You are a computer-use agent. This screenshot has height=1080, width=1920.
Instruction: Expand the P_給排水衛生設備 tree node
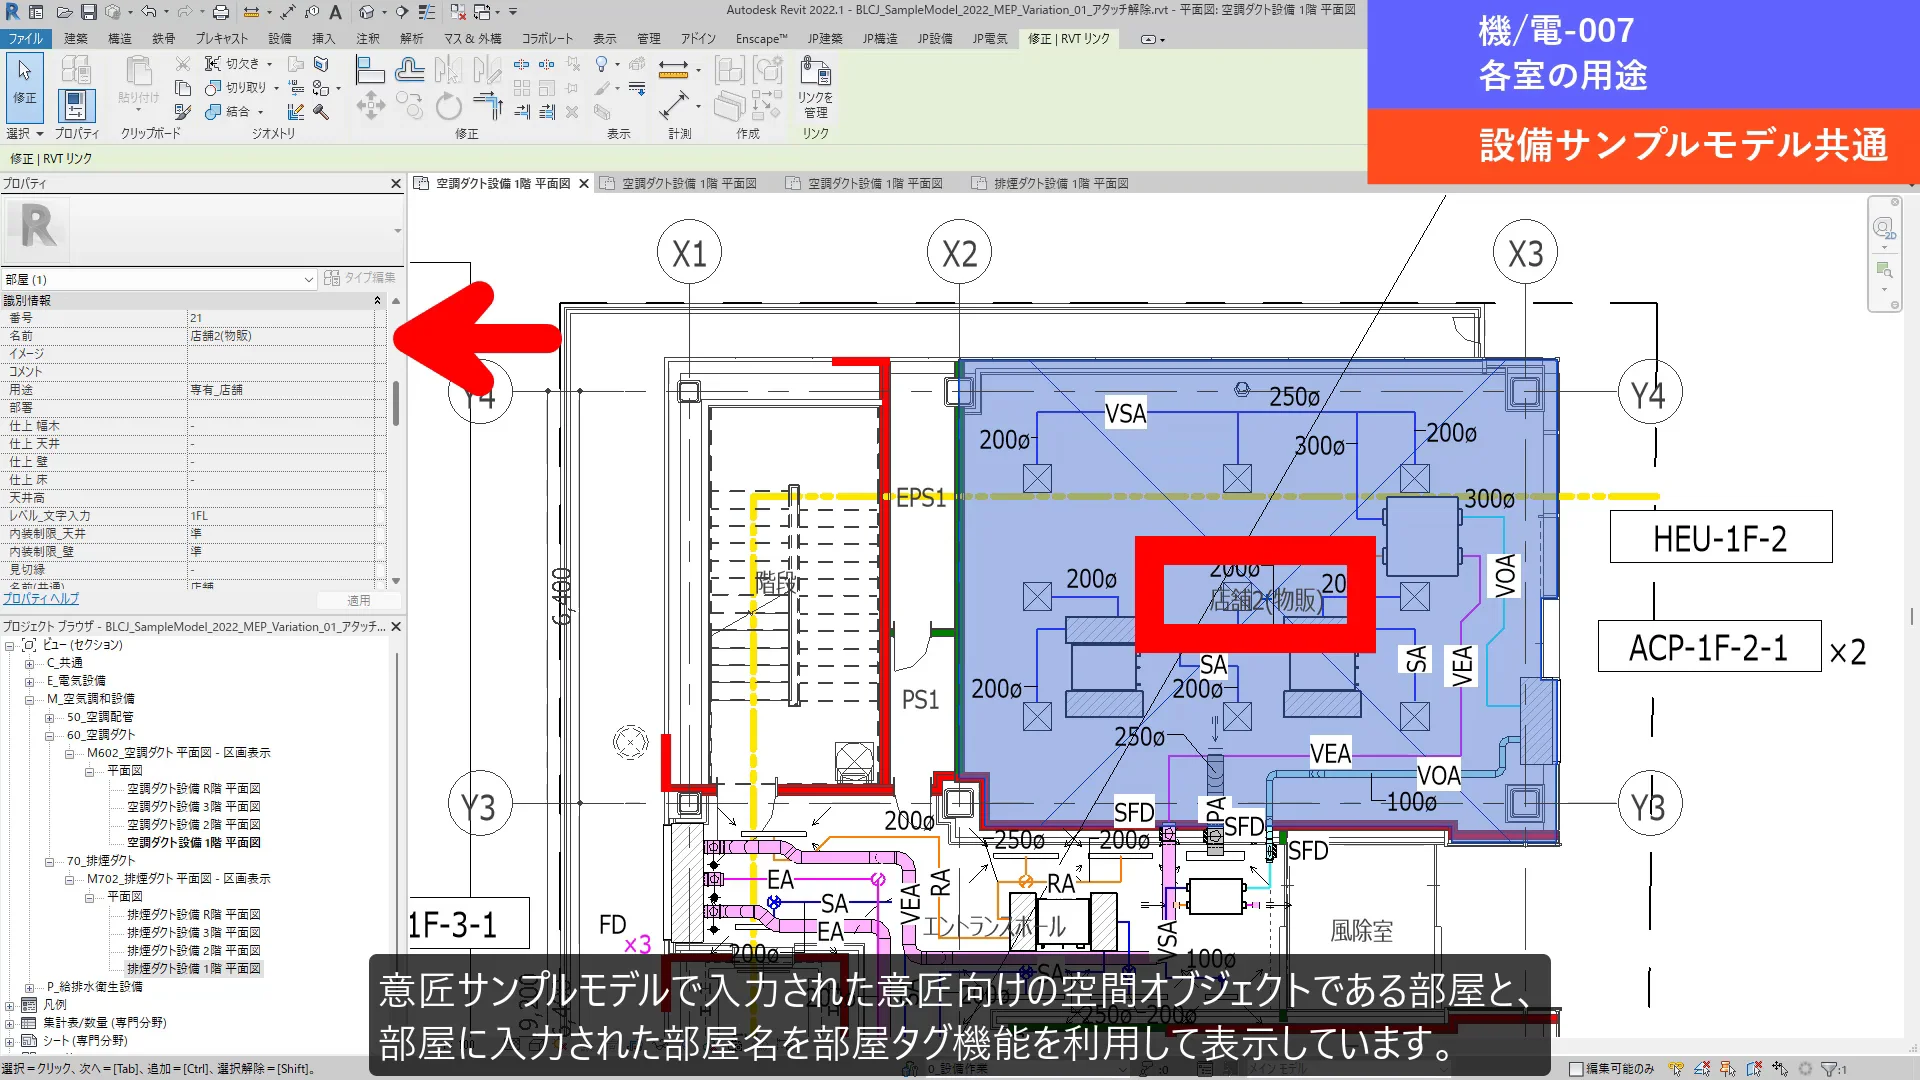(30, 987)
